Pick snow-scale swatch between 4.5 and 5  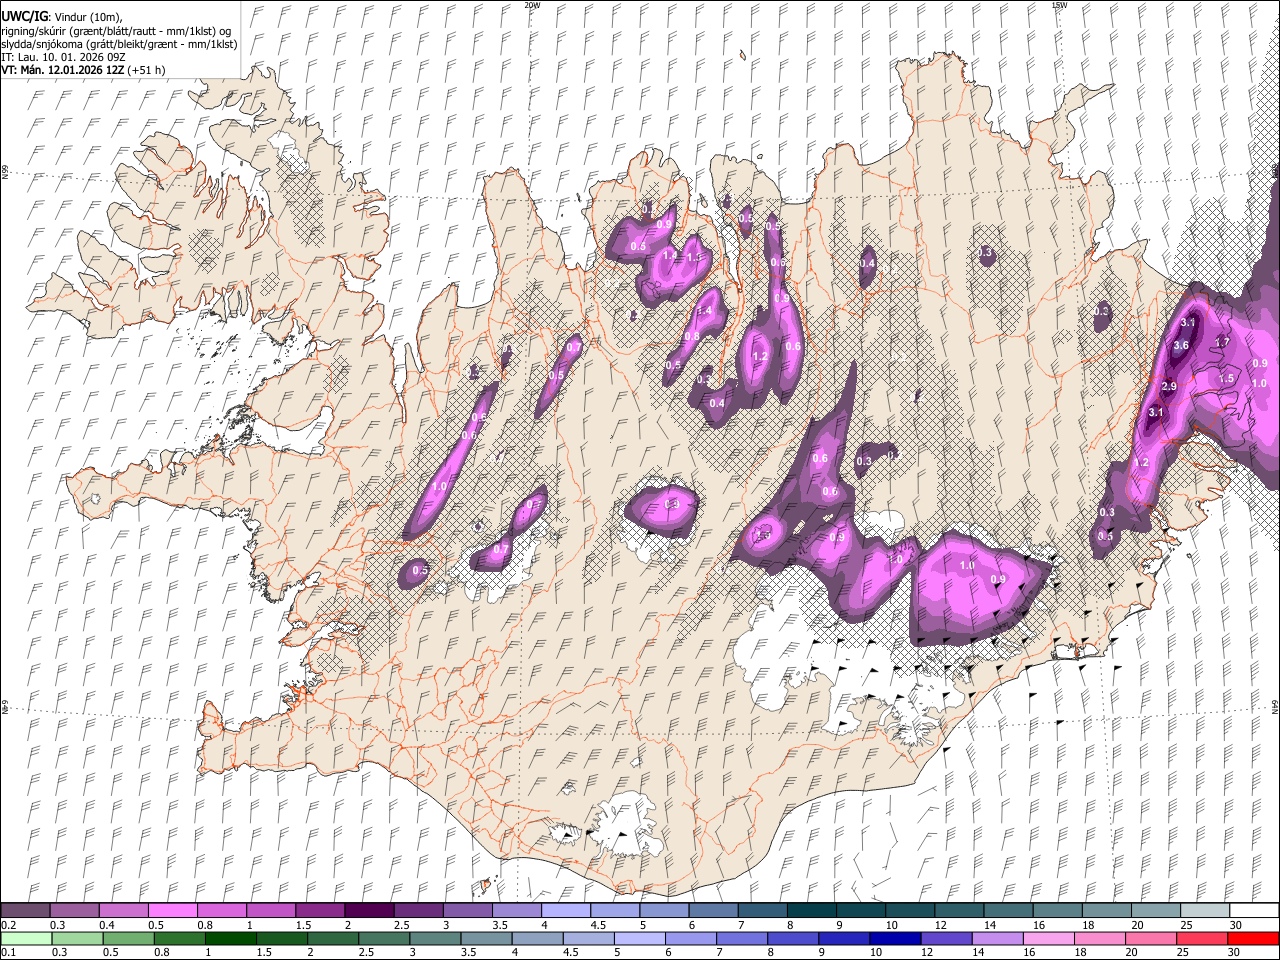click(x=616, y=910)
